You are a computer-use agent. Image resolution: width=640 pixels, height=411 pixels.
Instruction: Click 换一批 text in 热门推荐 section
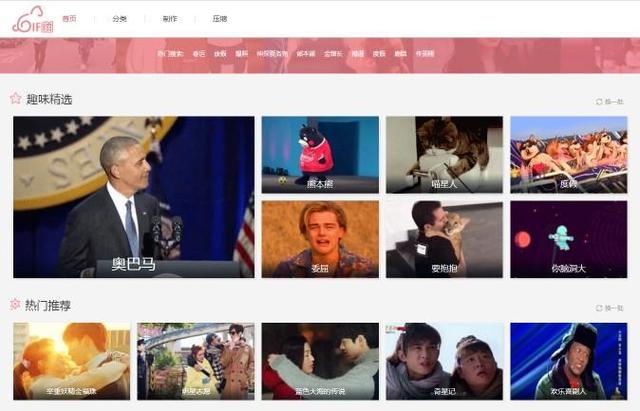pyautogui.click(x=614, y=308)
